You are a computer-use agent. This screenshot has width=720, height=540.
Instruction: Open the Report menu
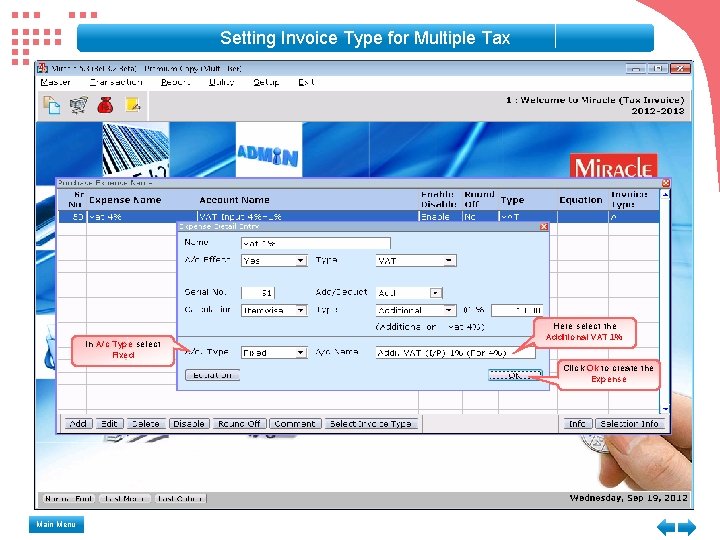175,82
